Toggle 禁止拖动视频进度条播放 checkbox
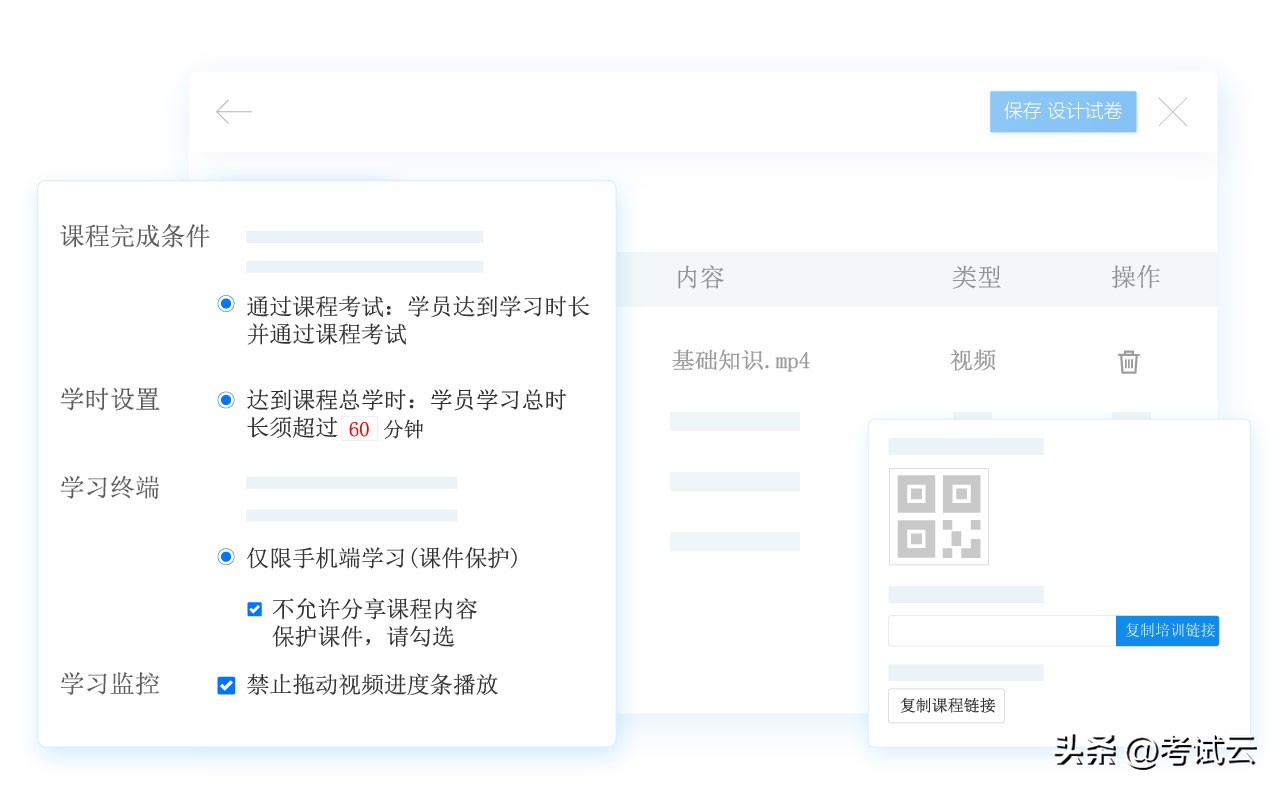Screen dimensions: 1280x790 226,685
